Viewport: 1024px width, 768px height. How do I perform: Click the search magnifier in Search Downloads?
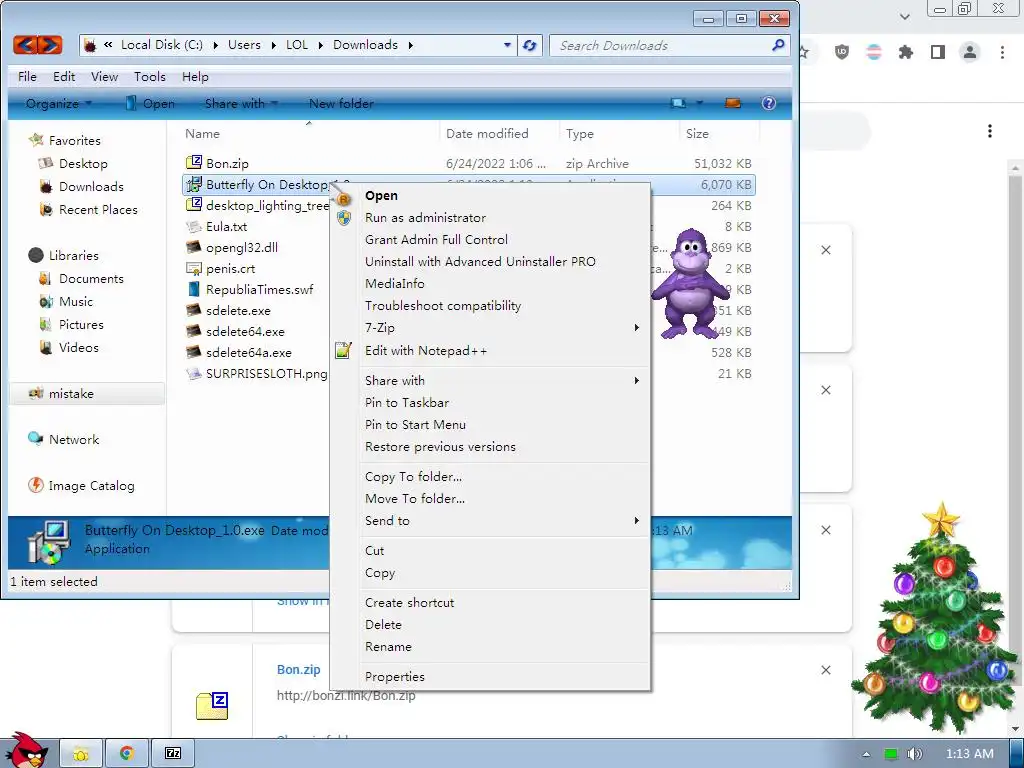click(778, 45)
